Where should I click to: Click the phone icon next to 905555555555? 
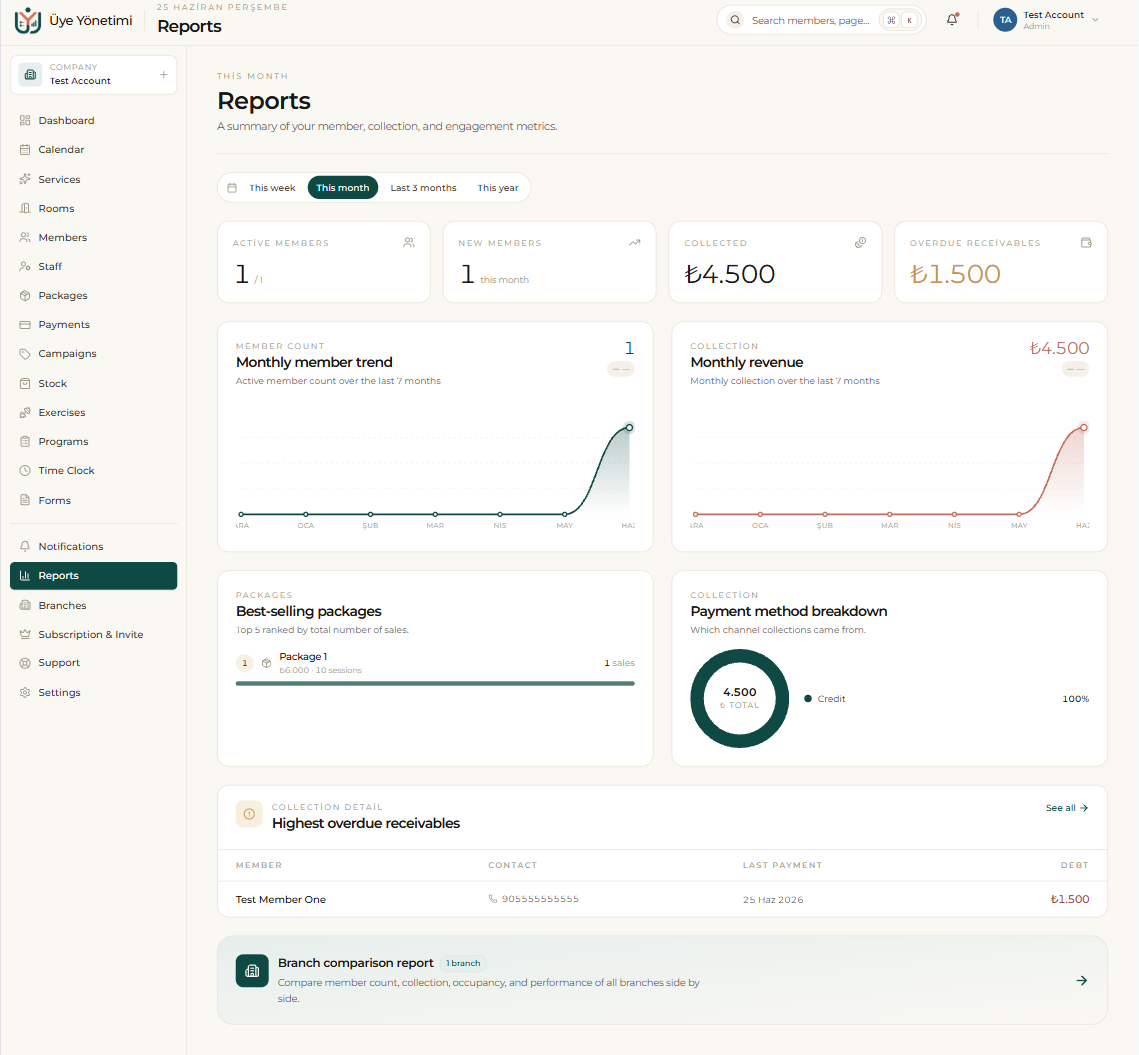click(x=493, y=899)
